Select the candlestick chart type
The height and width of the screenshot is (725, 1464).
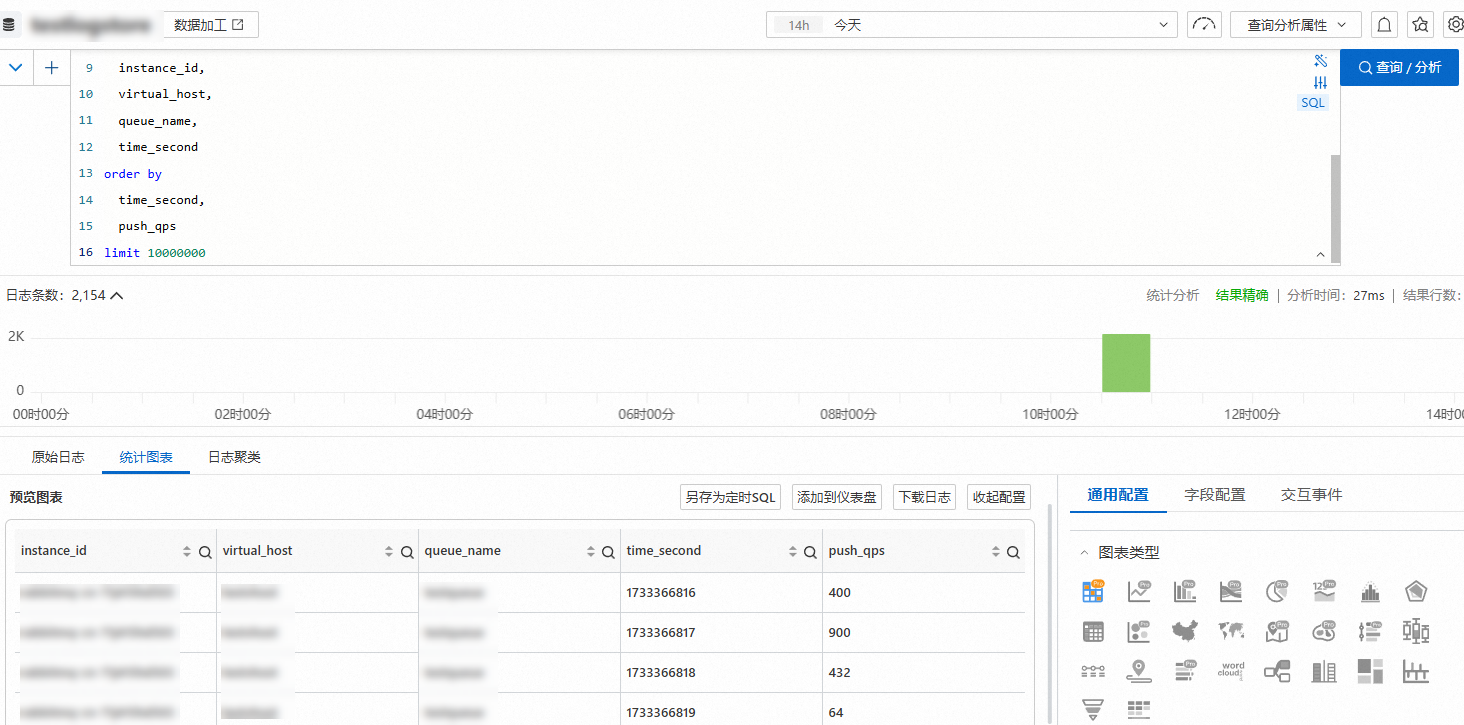pos(1416,631)
